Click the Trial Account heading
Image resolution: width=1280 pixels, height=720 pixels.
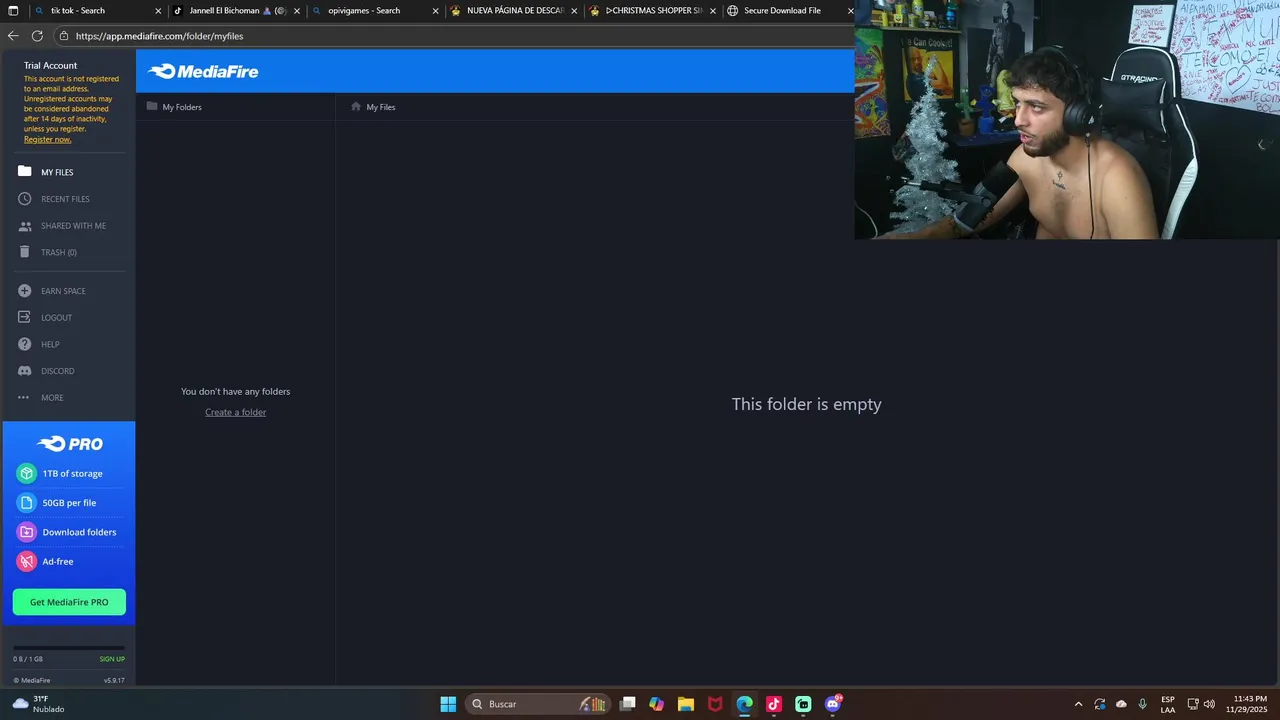coord(50,65)
